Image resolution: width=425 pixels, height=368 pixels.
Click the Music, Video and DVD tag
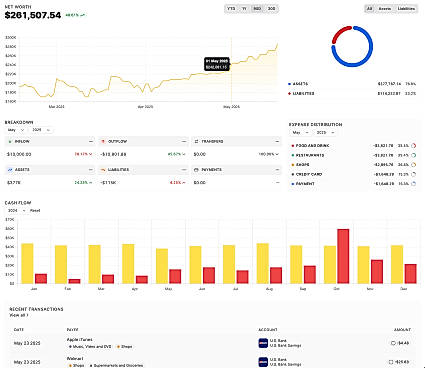(x=90, y=347)
